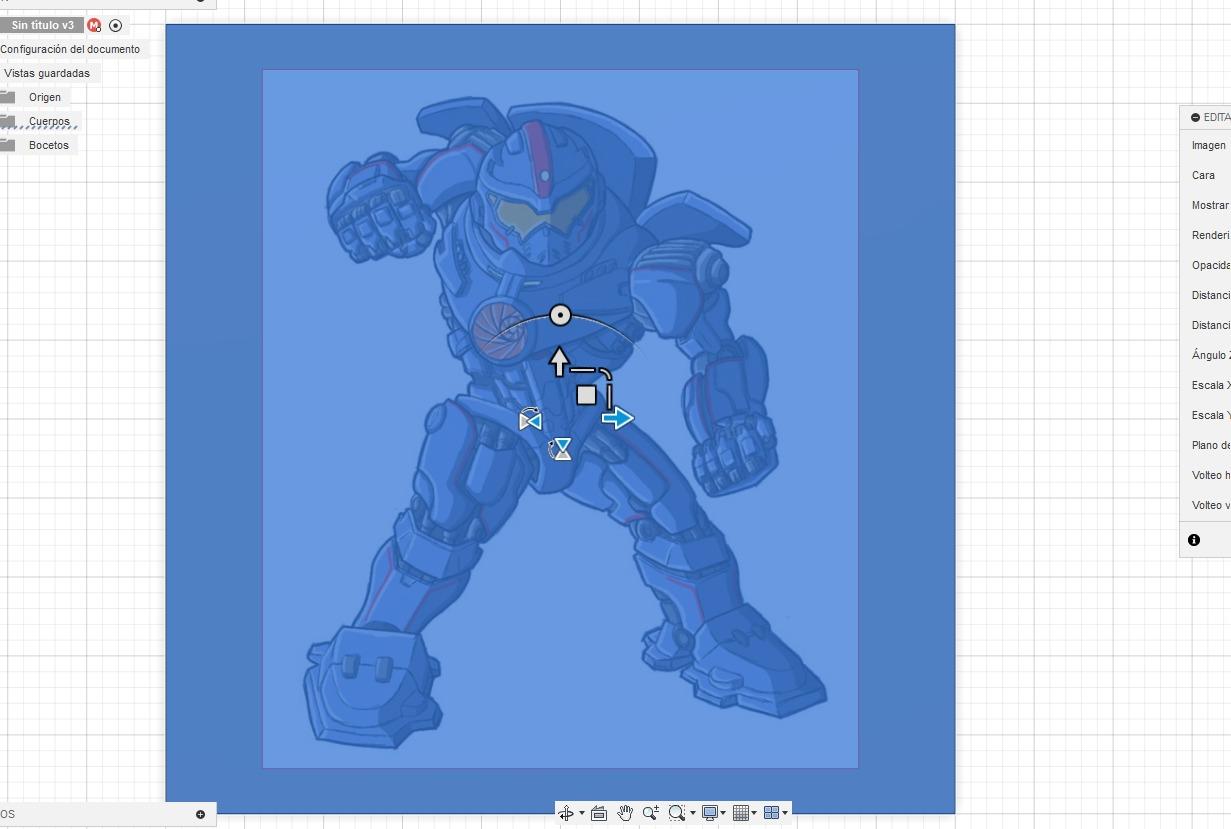Collapse the EDITA dialog header button
The image size is (1231, 829).
pos(1195,117)
